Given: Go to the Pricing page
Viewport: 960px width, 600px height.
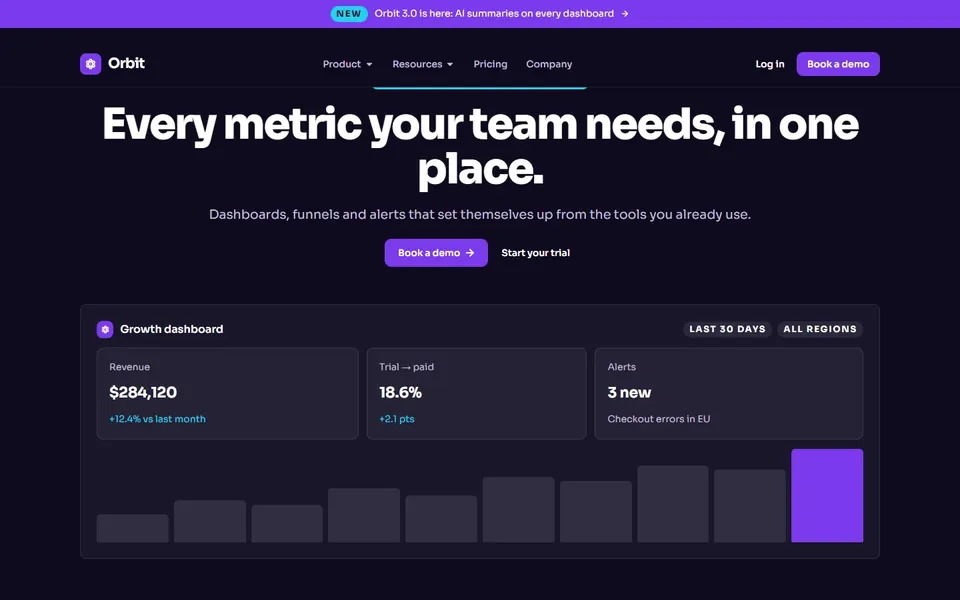Looking at the screenshot, I should coord(490,64).
